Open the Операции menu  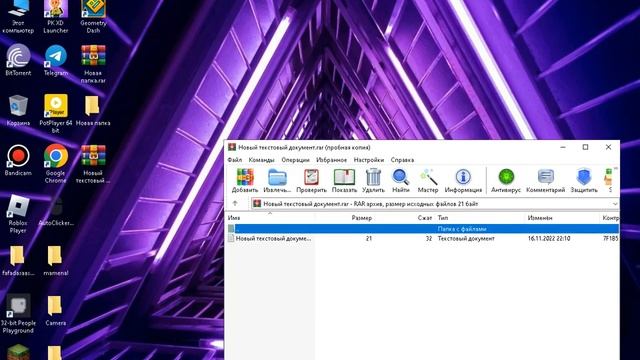click(x=295, y=160)
